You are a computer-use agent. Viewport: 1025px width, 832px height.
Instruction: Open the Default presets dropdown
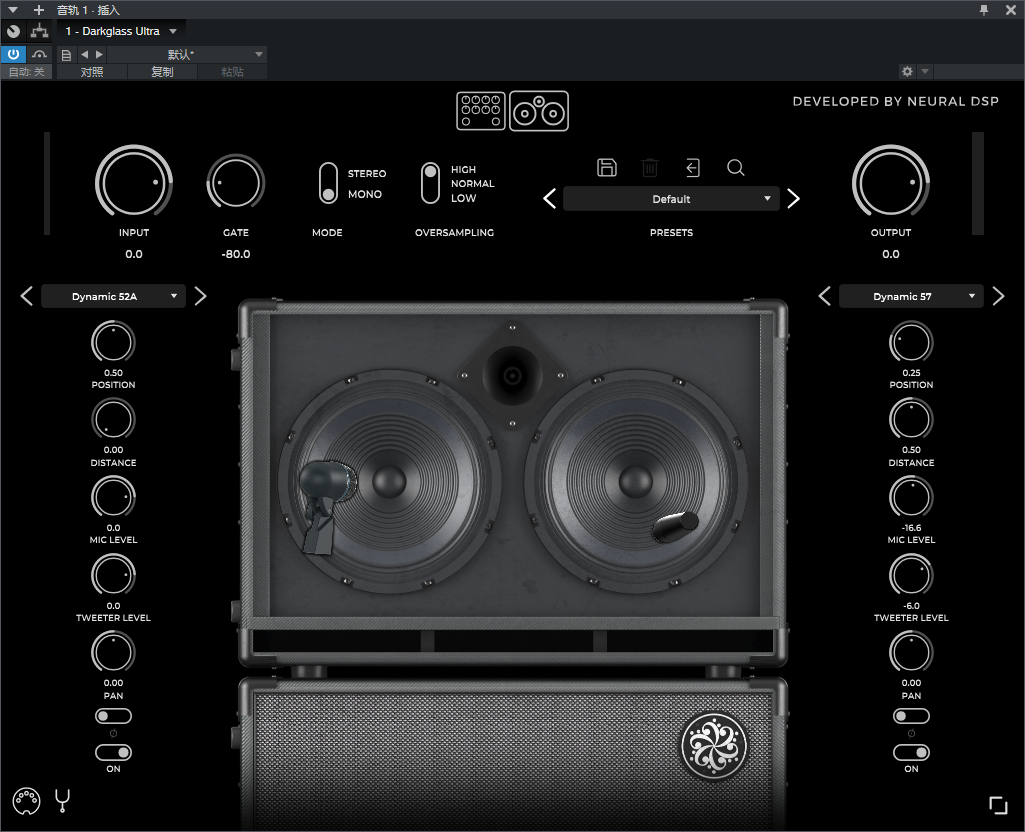tap(671, 199)
